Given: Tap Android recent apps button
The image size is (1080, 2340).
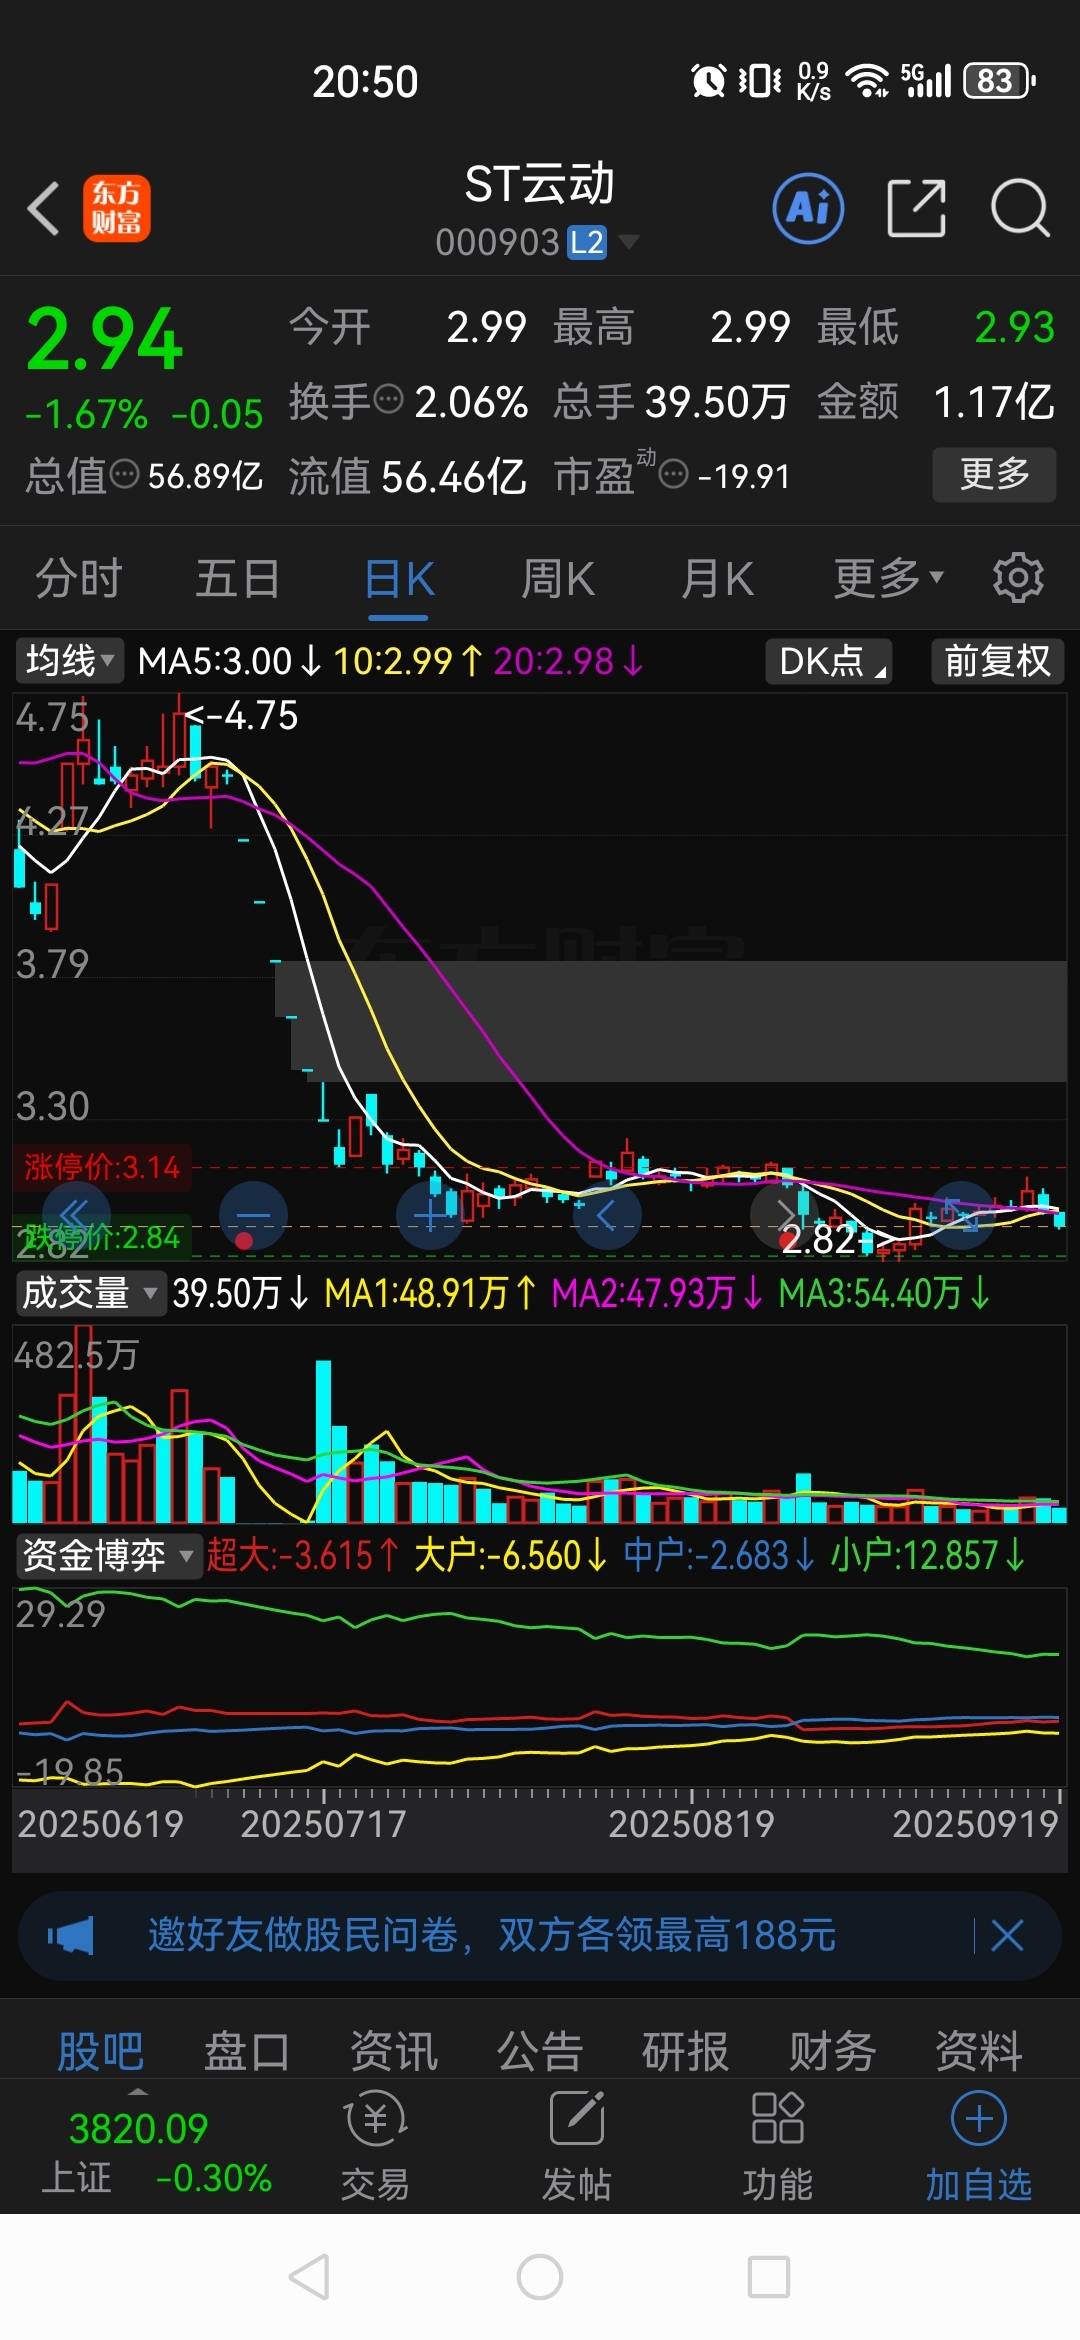Looking at the screenshot, I should (x=769, y=2277).
